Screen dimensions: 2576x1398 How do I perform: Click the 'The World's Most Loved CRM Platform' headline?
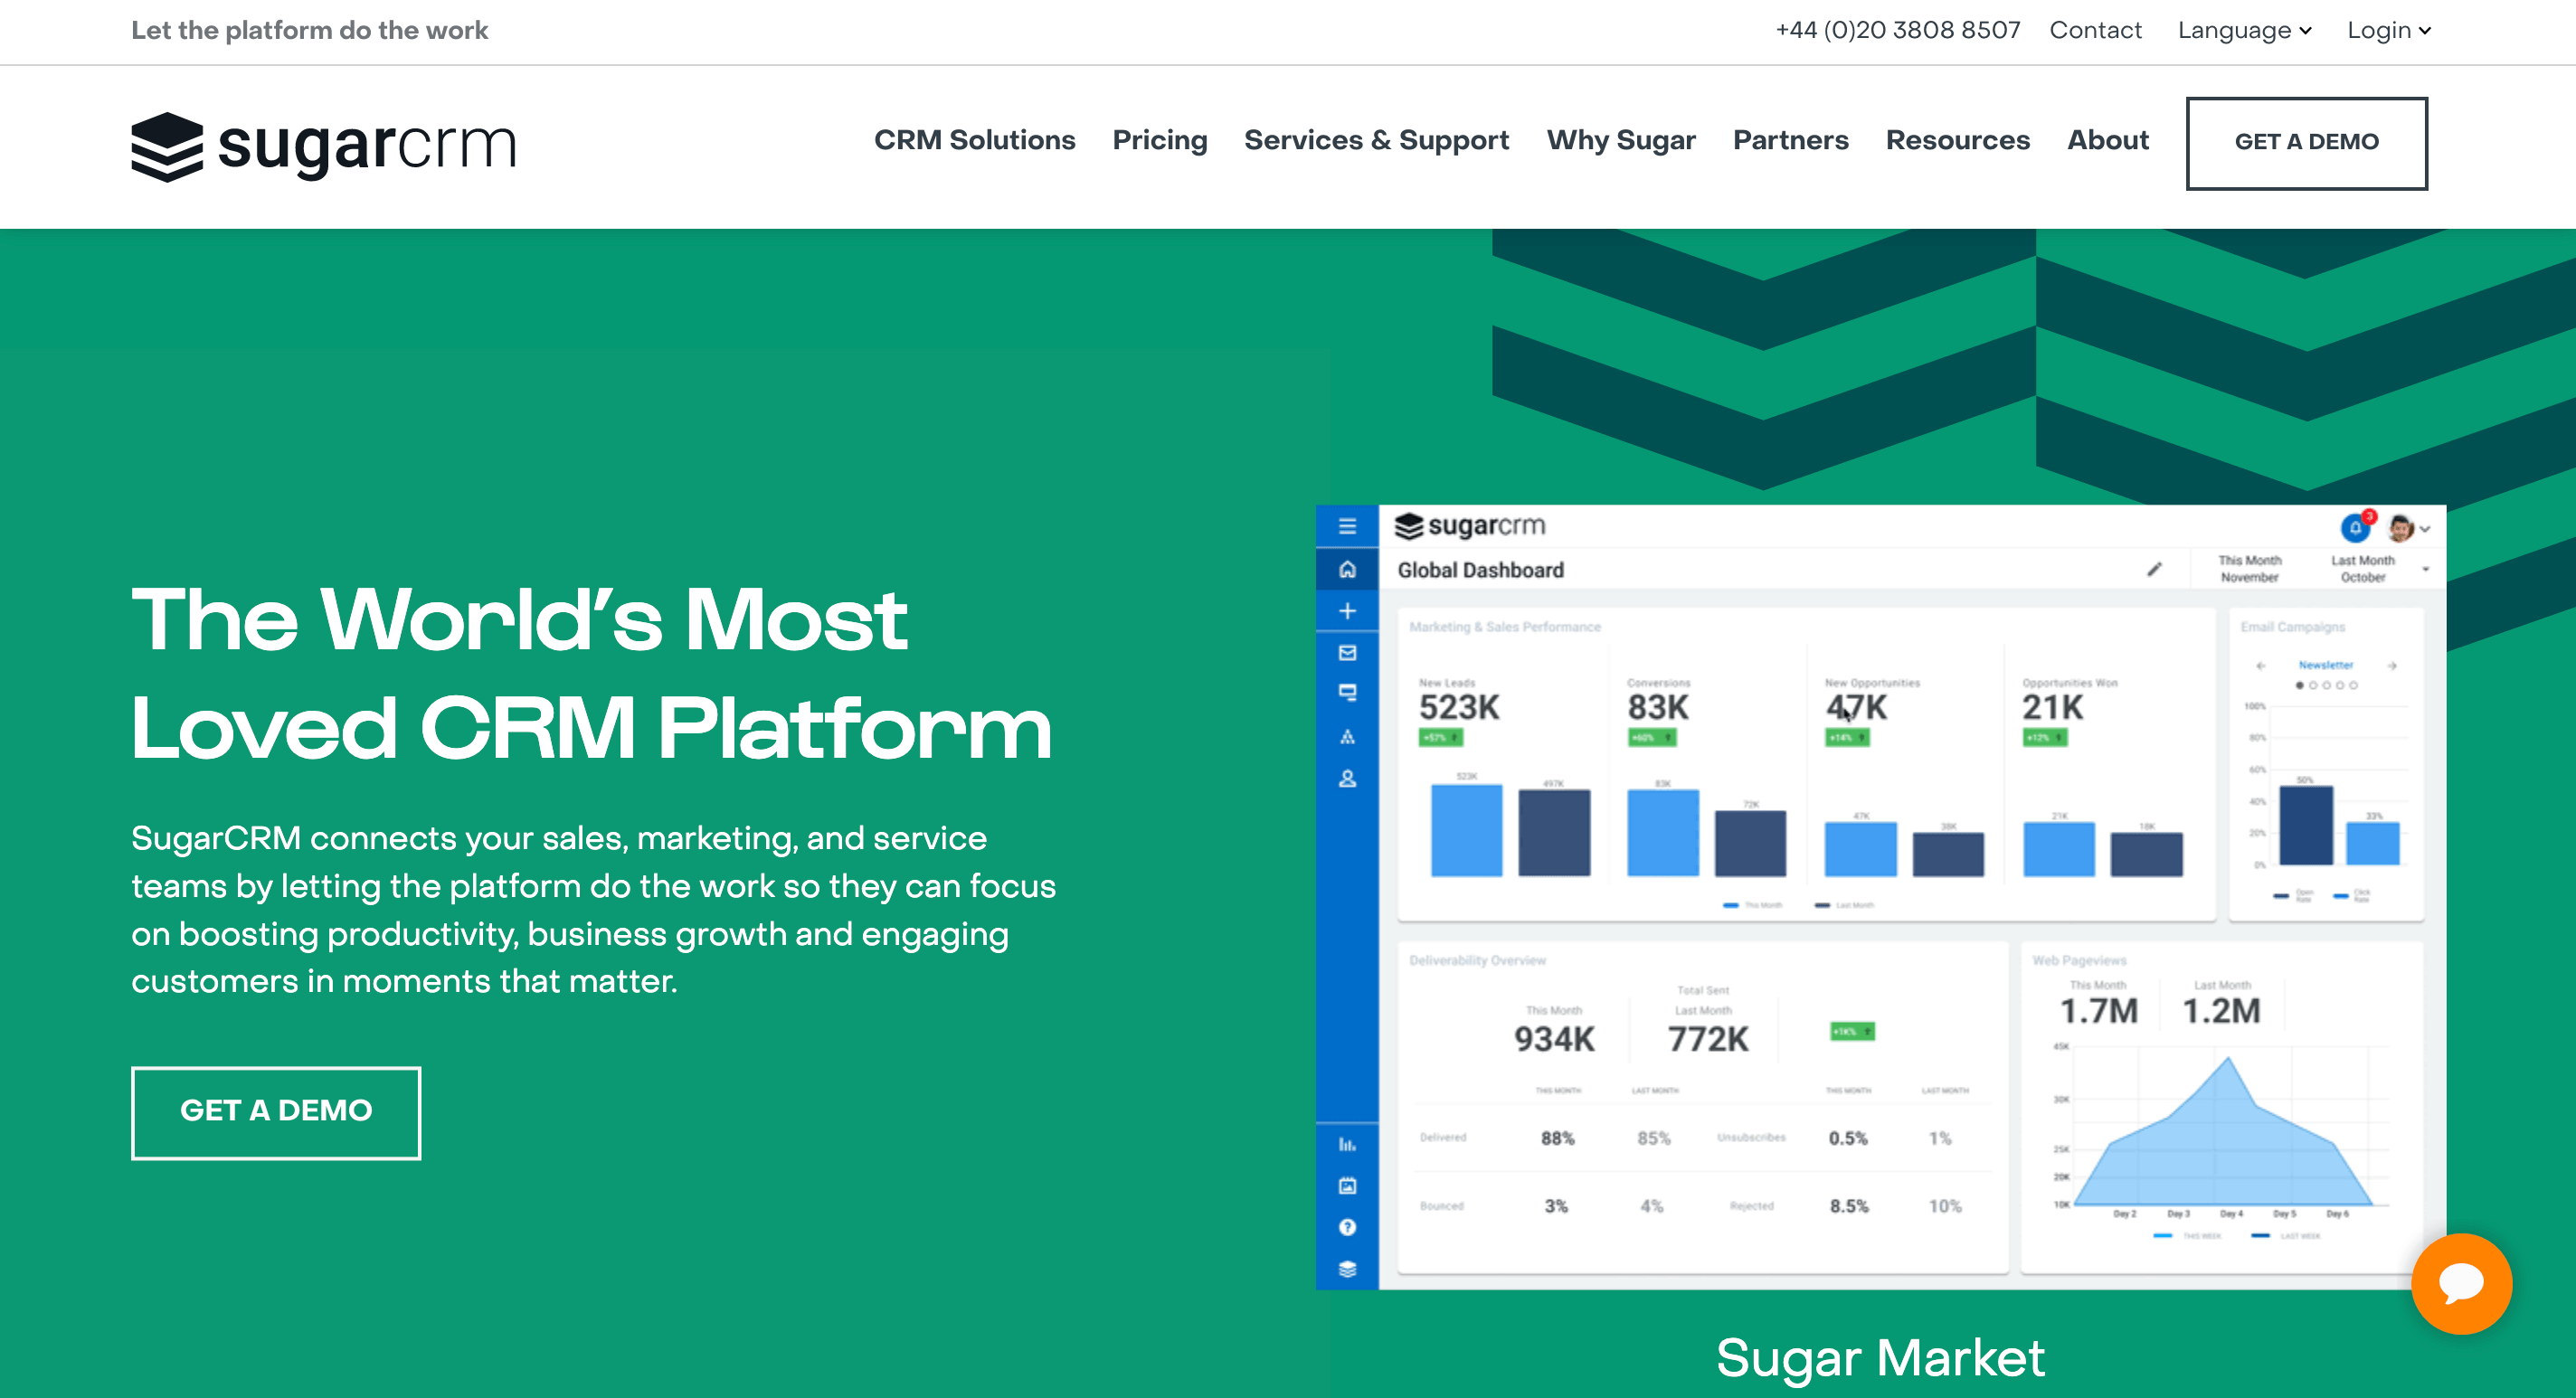coord(591,673)
